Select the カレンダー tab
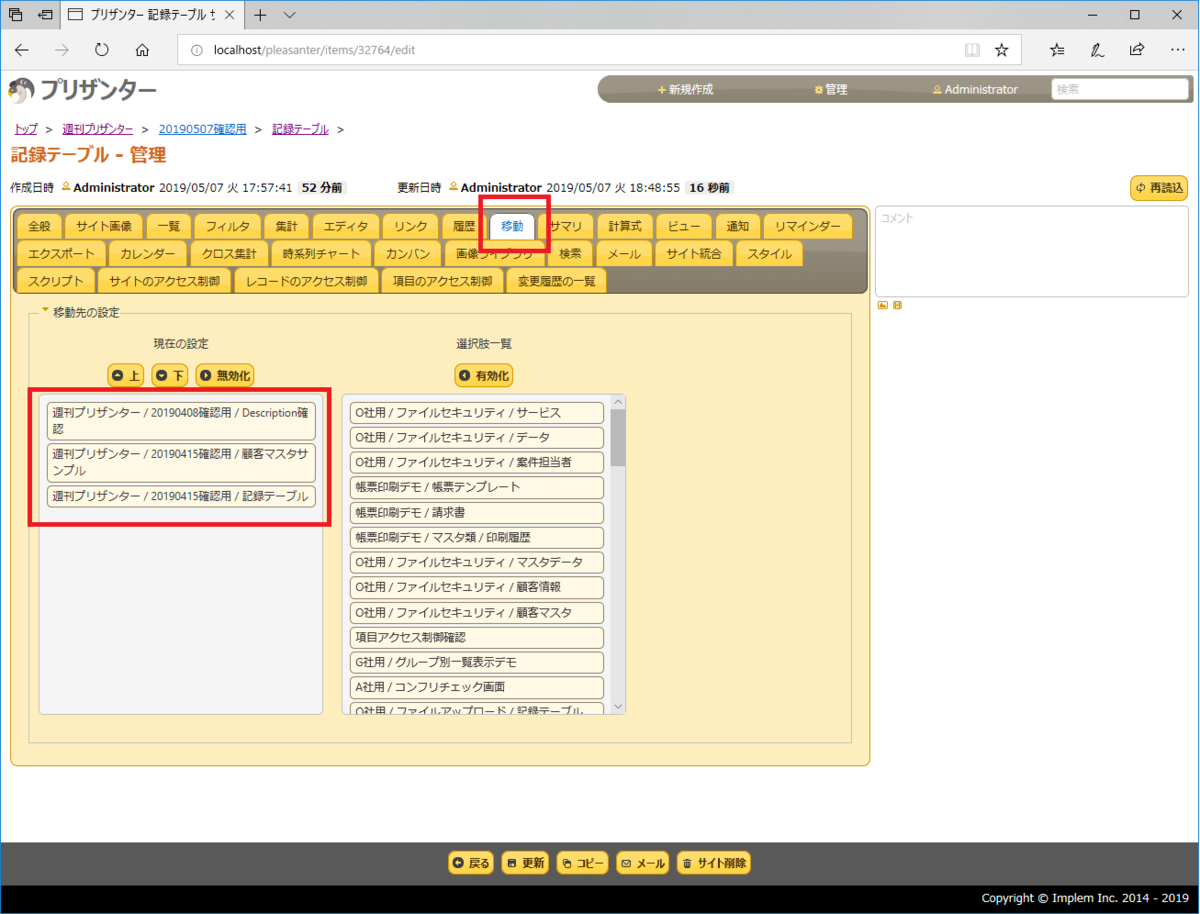 point(146,253)
